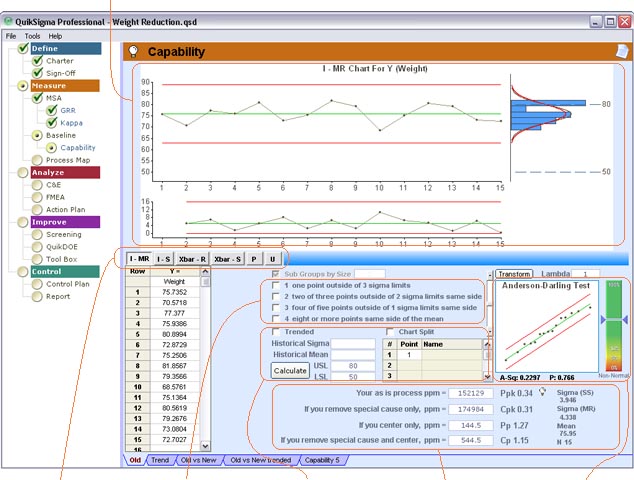
Task: Select the Xbar - S chart button
Action: tap(227, 259)
